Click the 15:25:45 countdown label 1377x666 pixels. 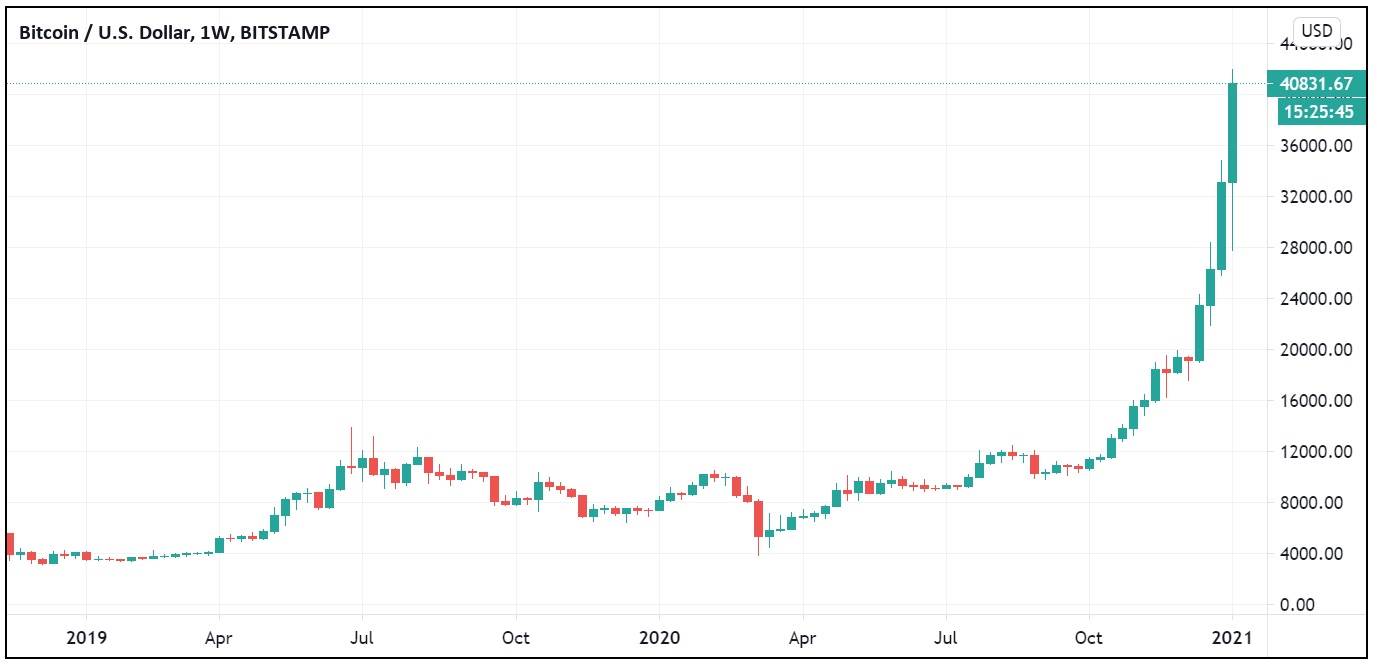1315,112
